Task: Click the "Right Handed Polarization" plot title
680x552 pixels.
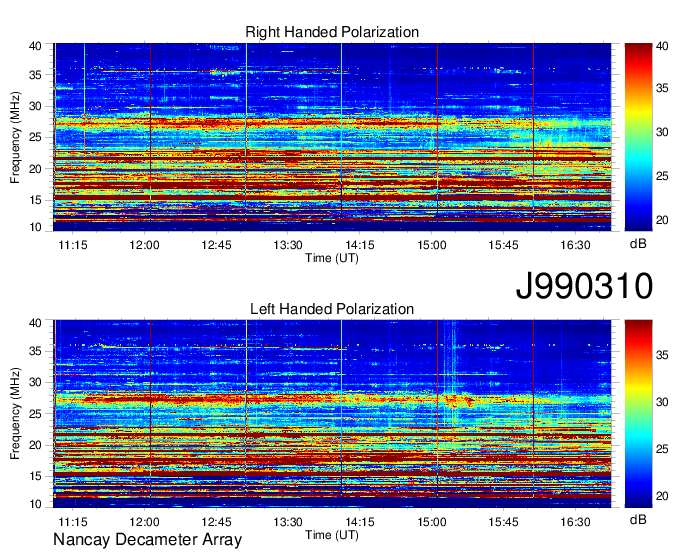Action: click(332, 32)
